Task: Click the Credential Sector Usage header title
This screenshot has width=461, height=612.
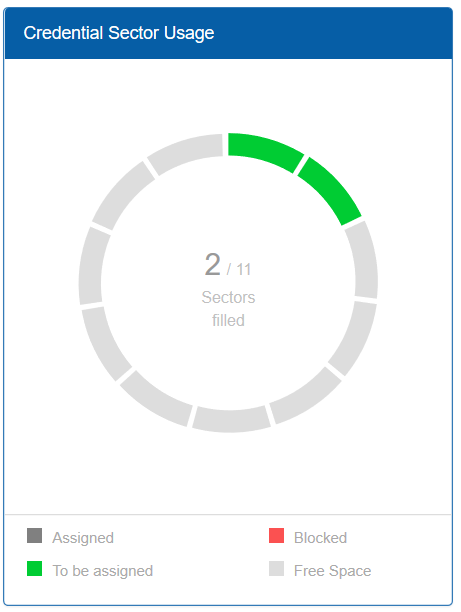Action: tap(119, 33)
